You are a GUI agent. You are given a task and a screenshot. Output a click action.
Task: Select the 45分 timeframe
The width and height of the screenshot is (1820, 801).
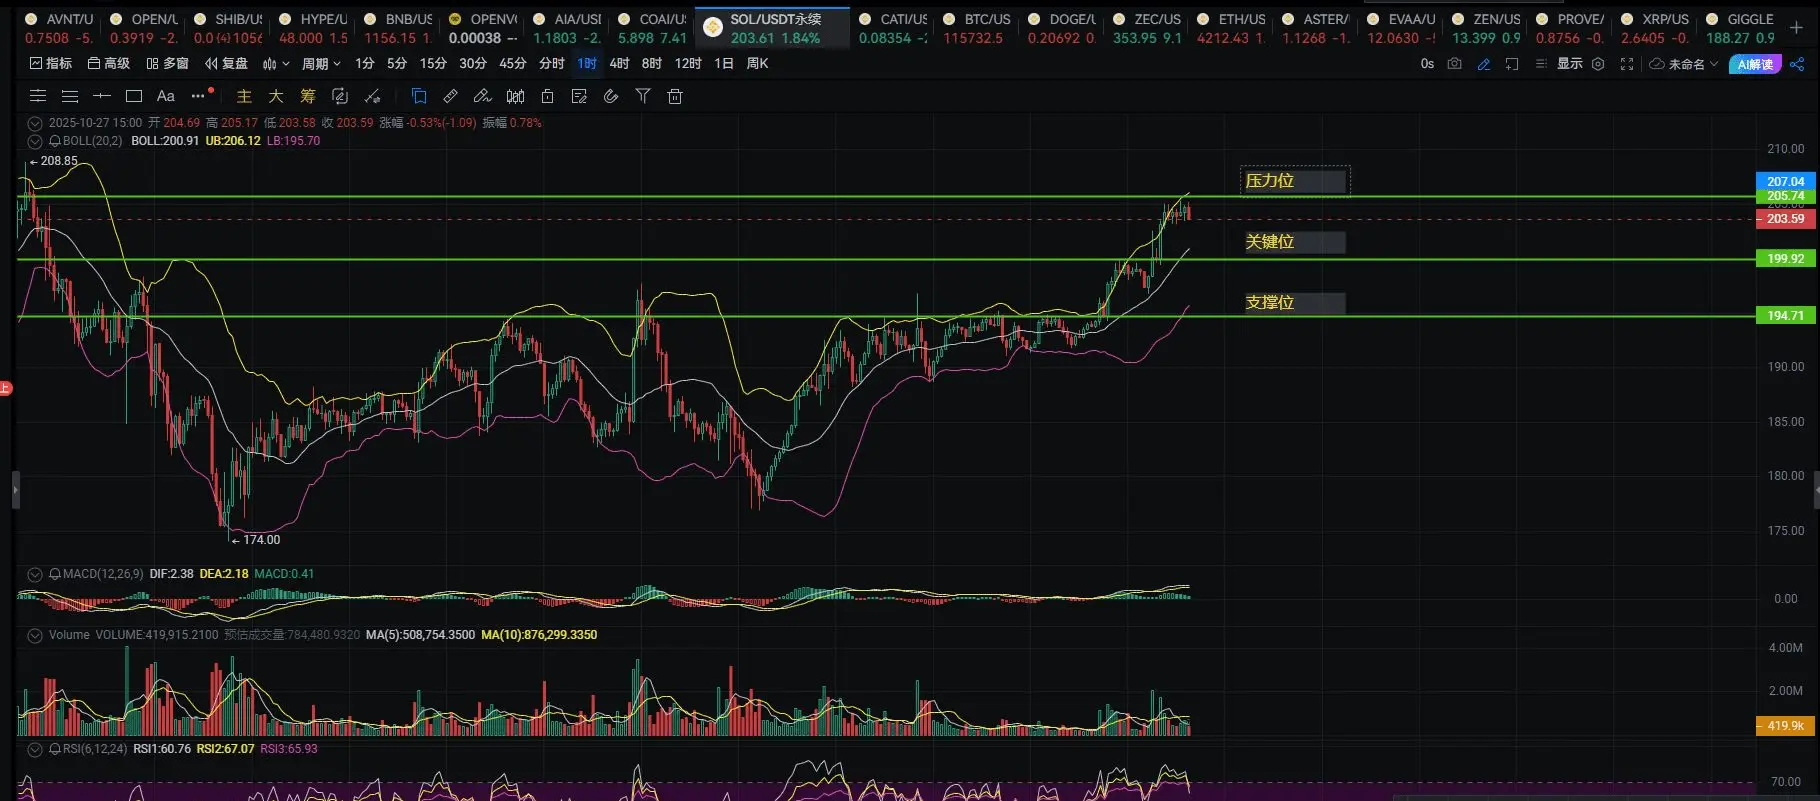tap(513, 63)
